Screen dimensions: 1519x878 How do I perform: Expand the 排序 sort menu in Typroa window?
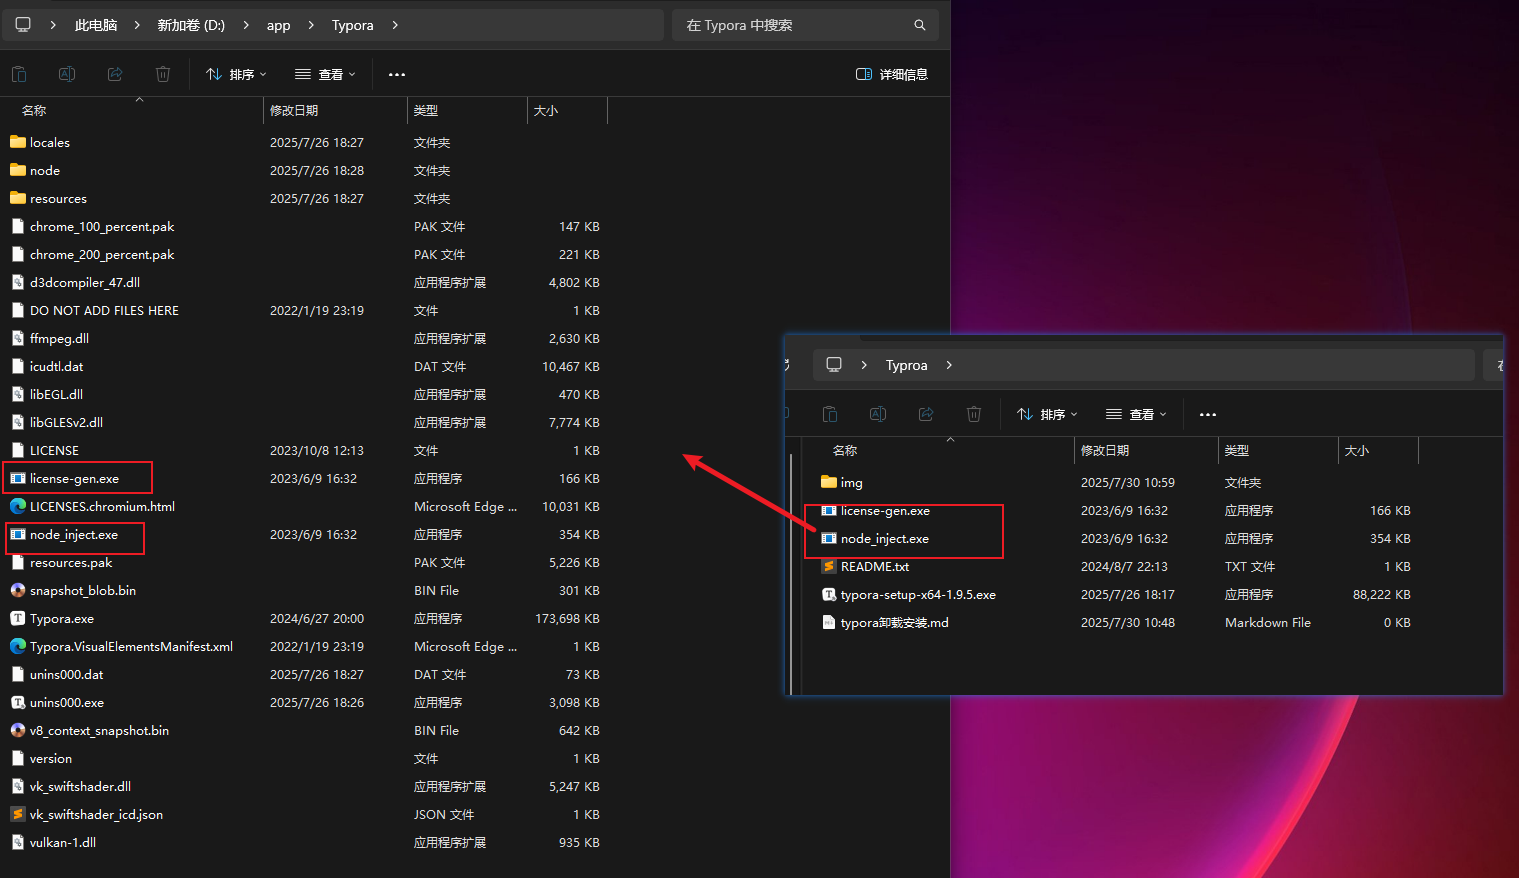click(1047, 414)
